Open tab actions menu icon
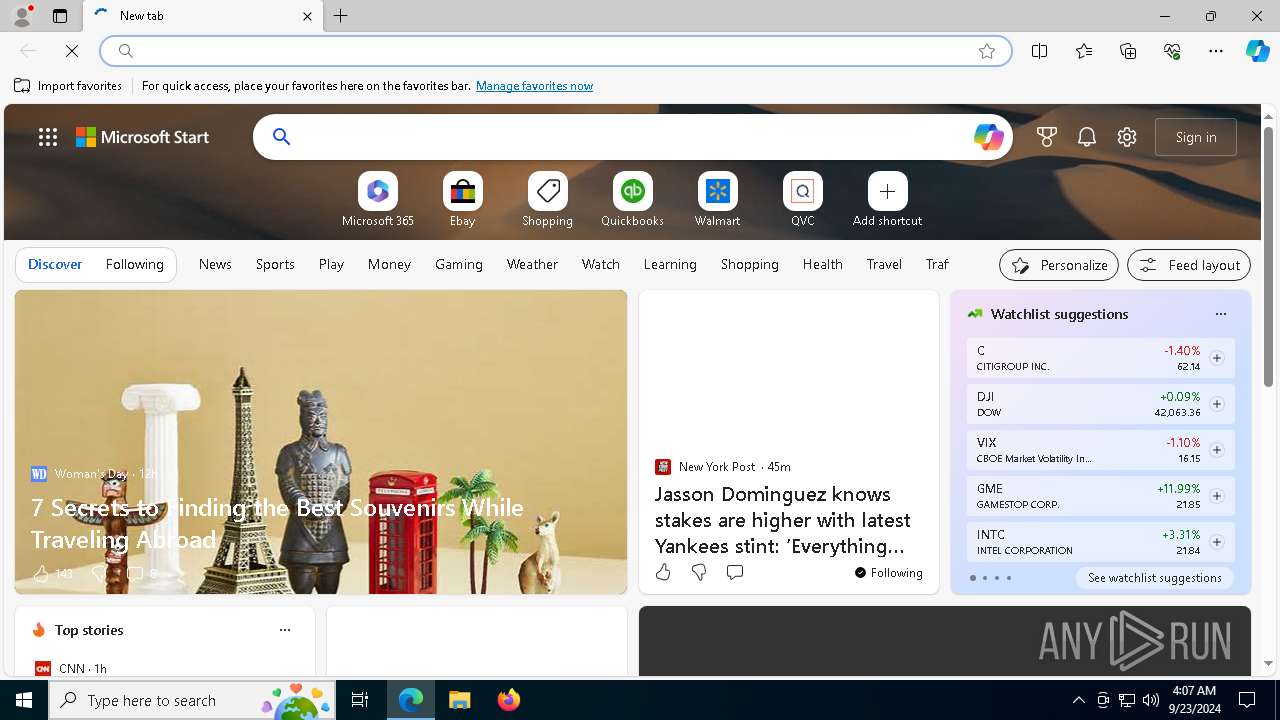 pos(60,16)
